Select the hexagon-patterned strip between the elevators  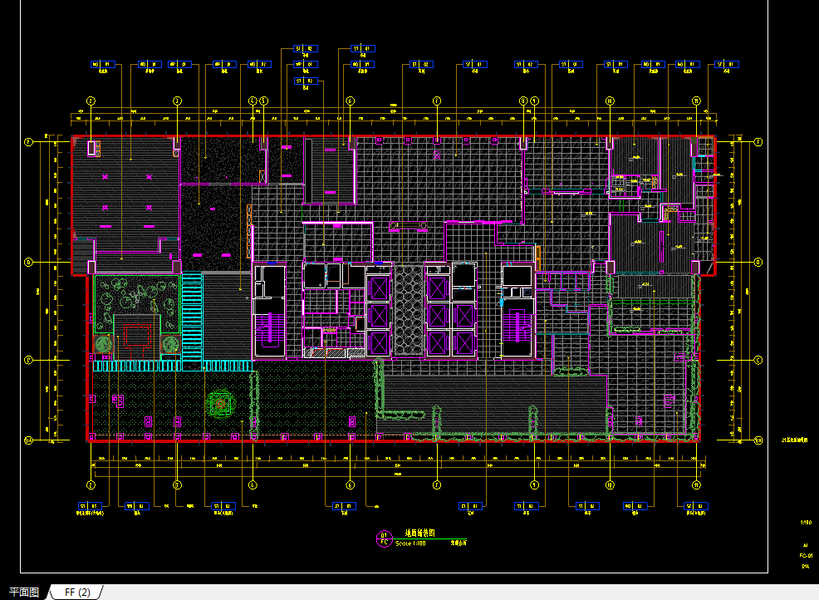pos(408,309)
